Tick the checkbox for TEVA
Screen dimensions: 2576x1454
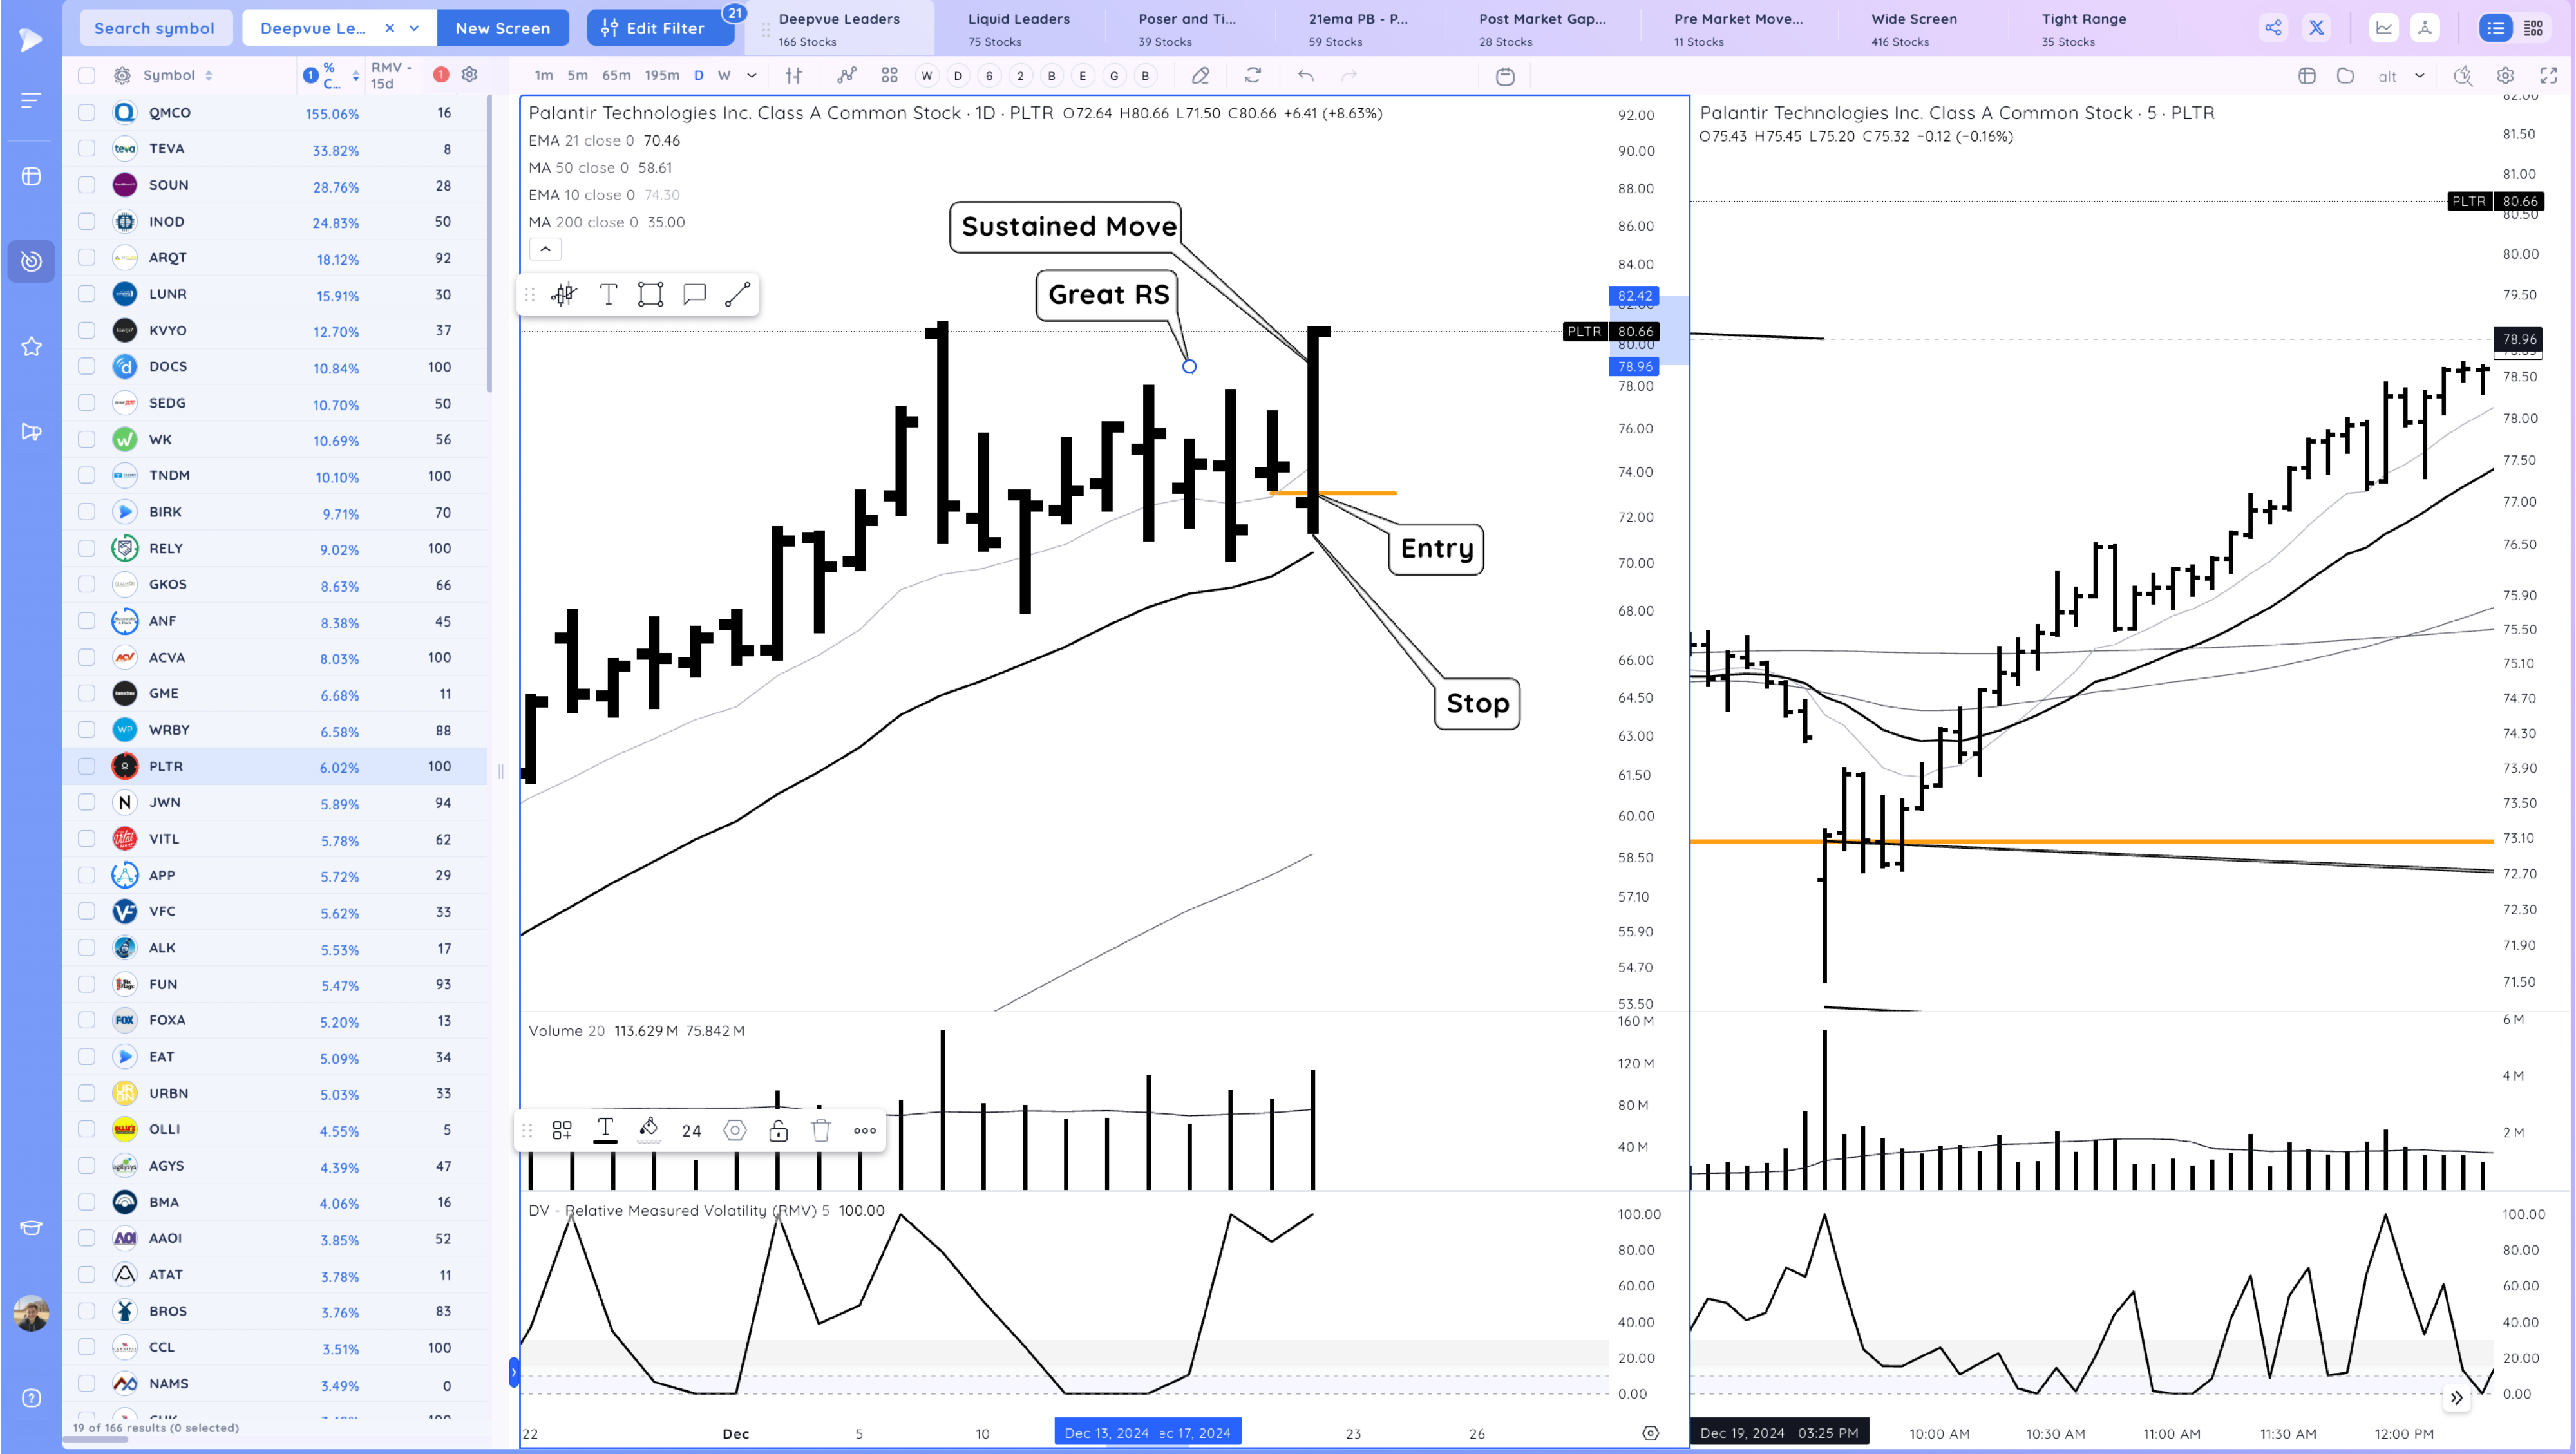pos(87,148)
